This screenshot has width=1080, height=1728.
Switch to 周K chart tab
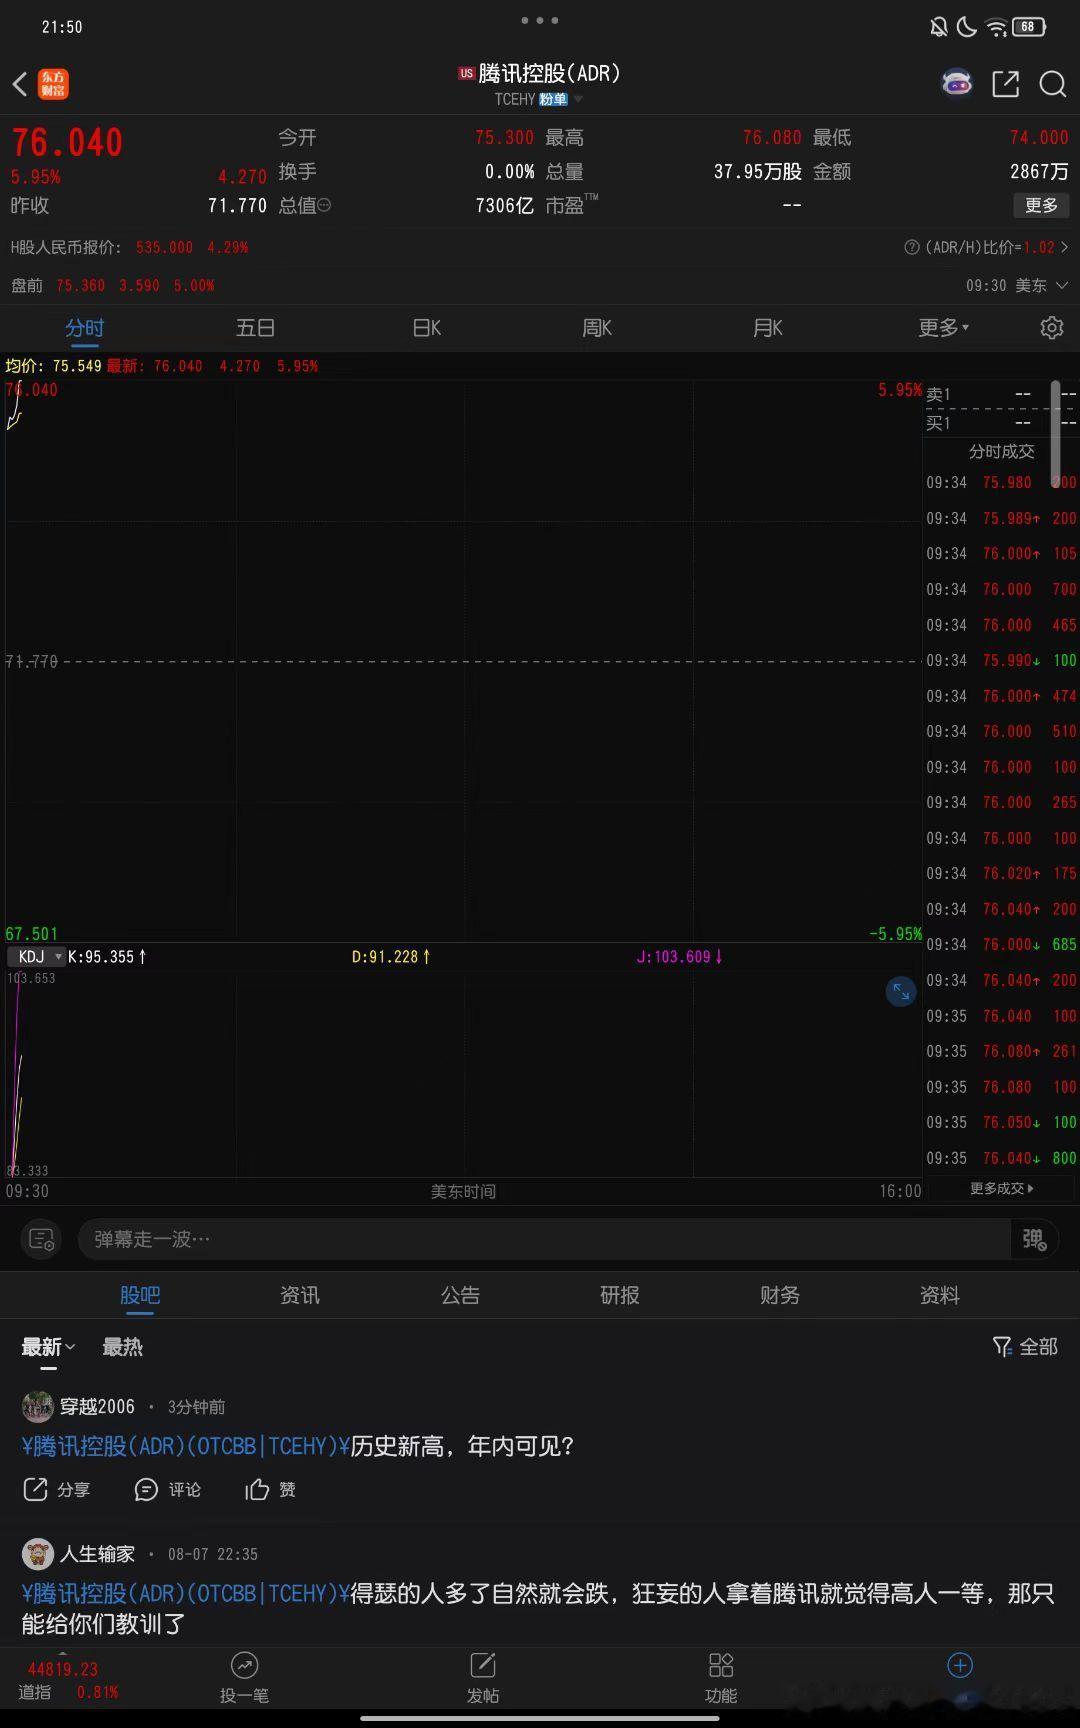pos(597,327)
